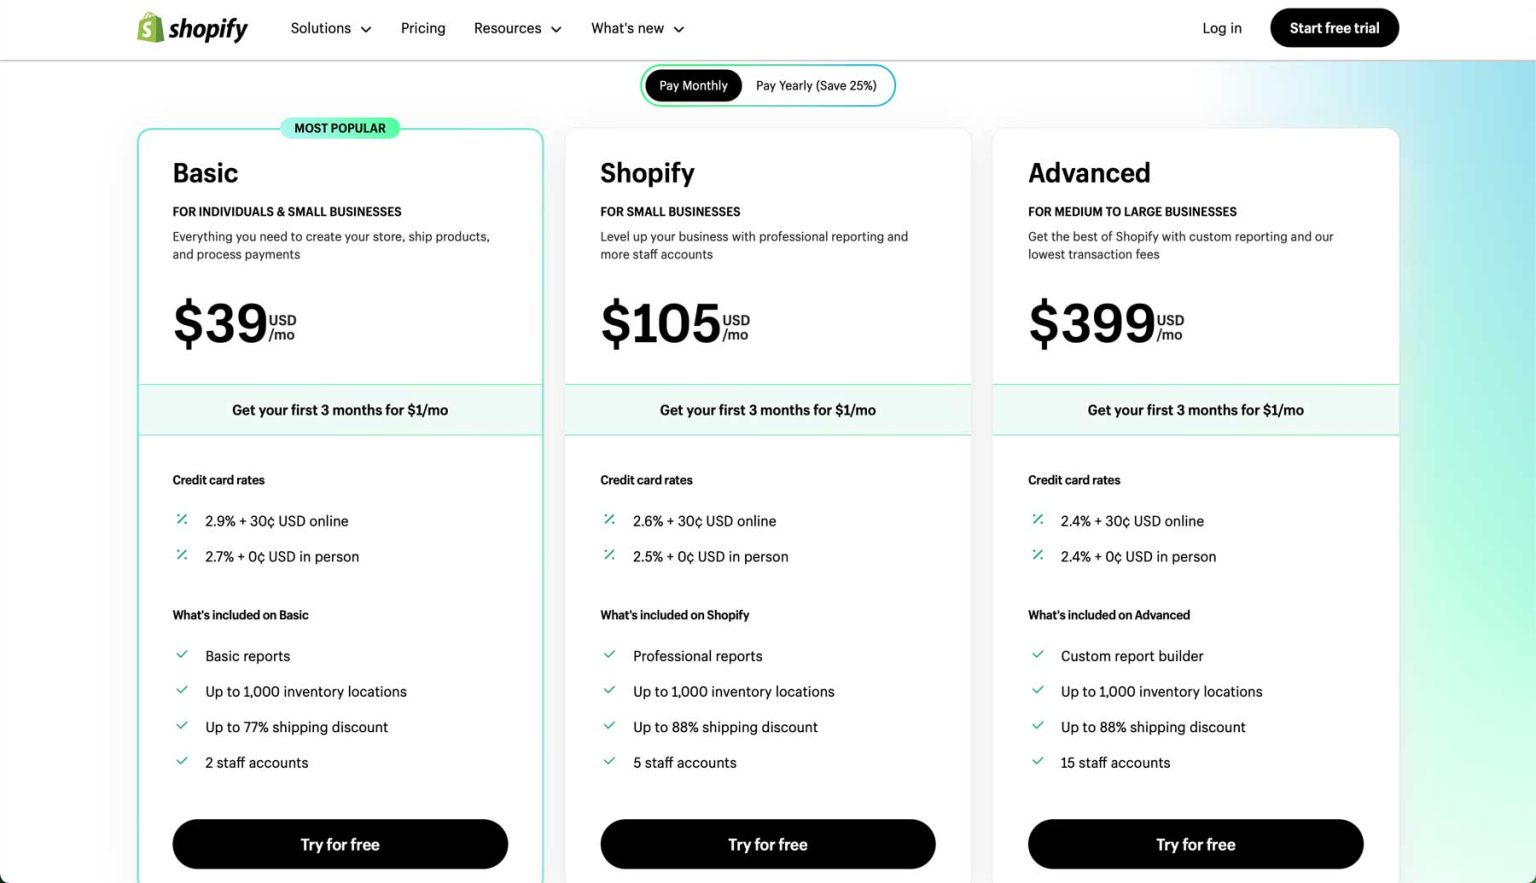Click the checkmark beside Custom report builder

(x=1038, y=654)
